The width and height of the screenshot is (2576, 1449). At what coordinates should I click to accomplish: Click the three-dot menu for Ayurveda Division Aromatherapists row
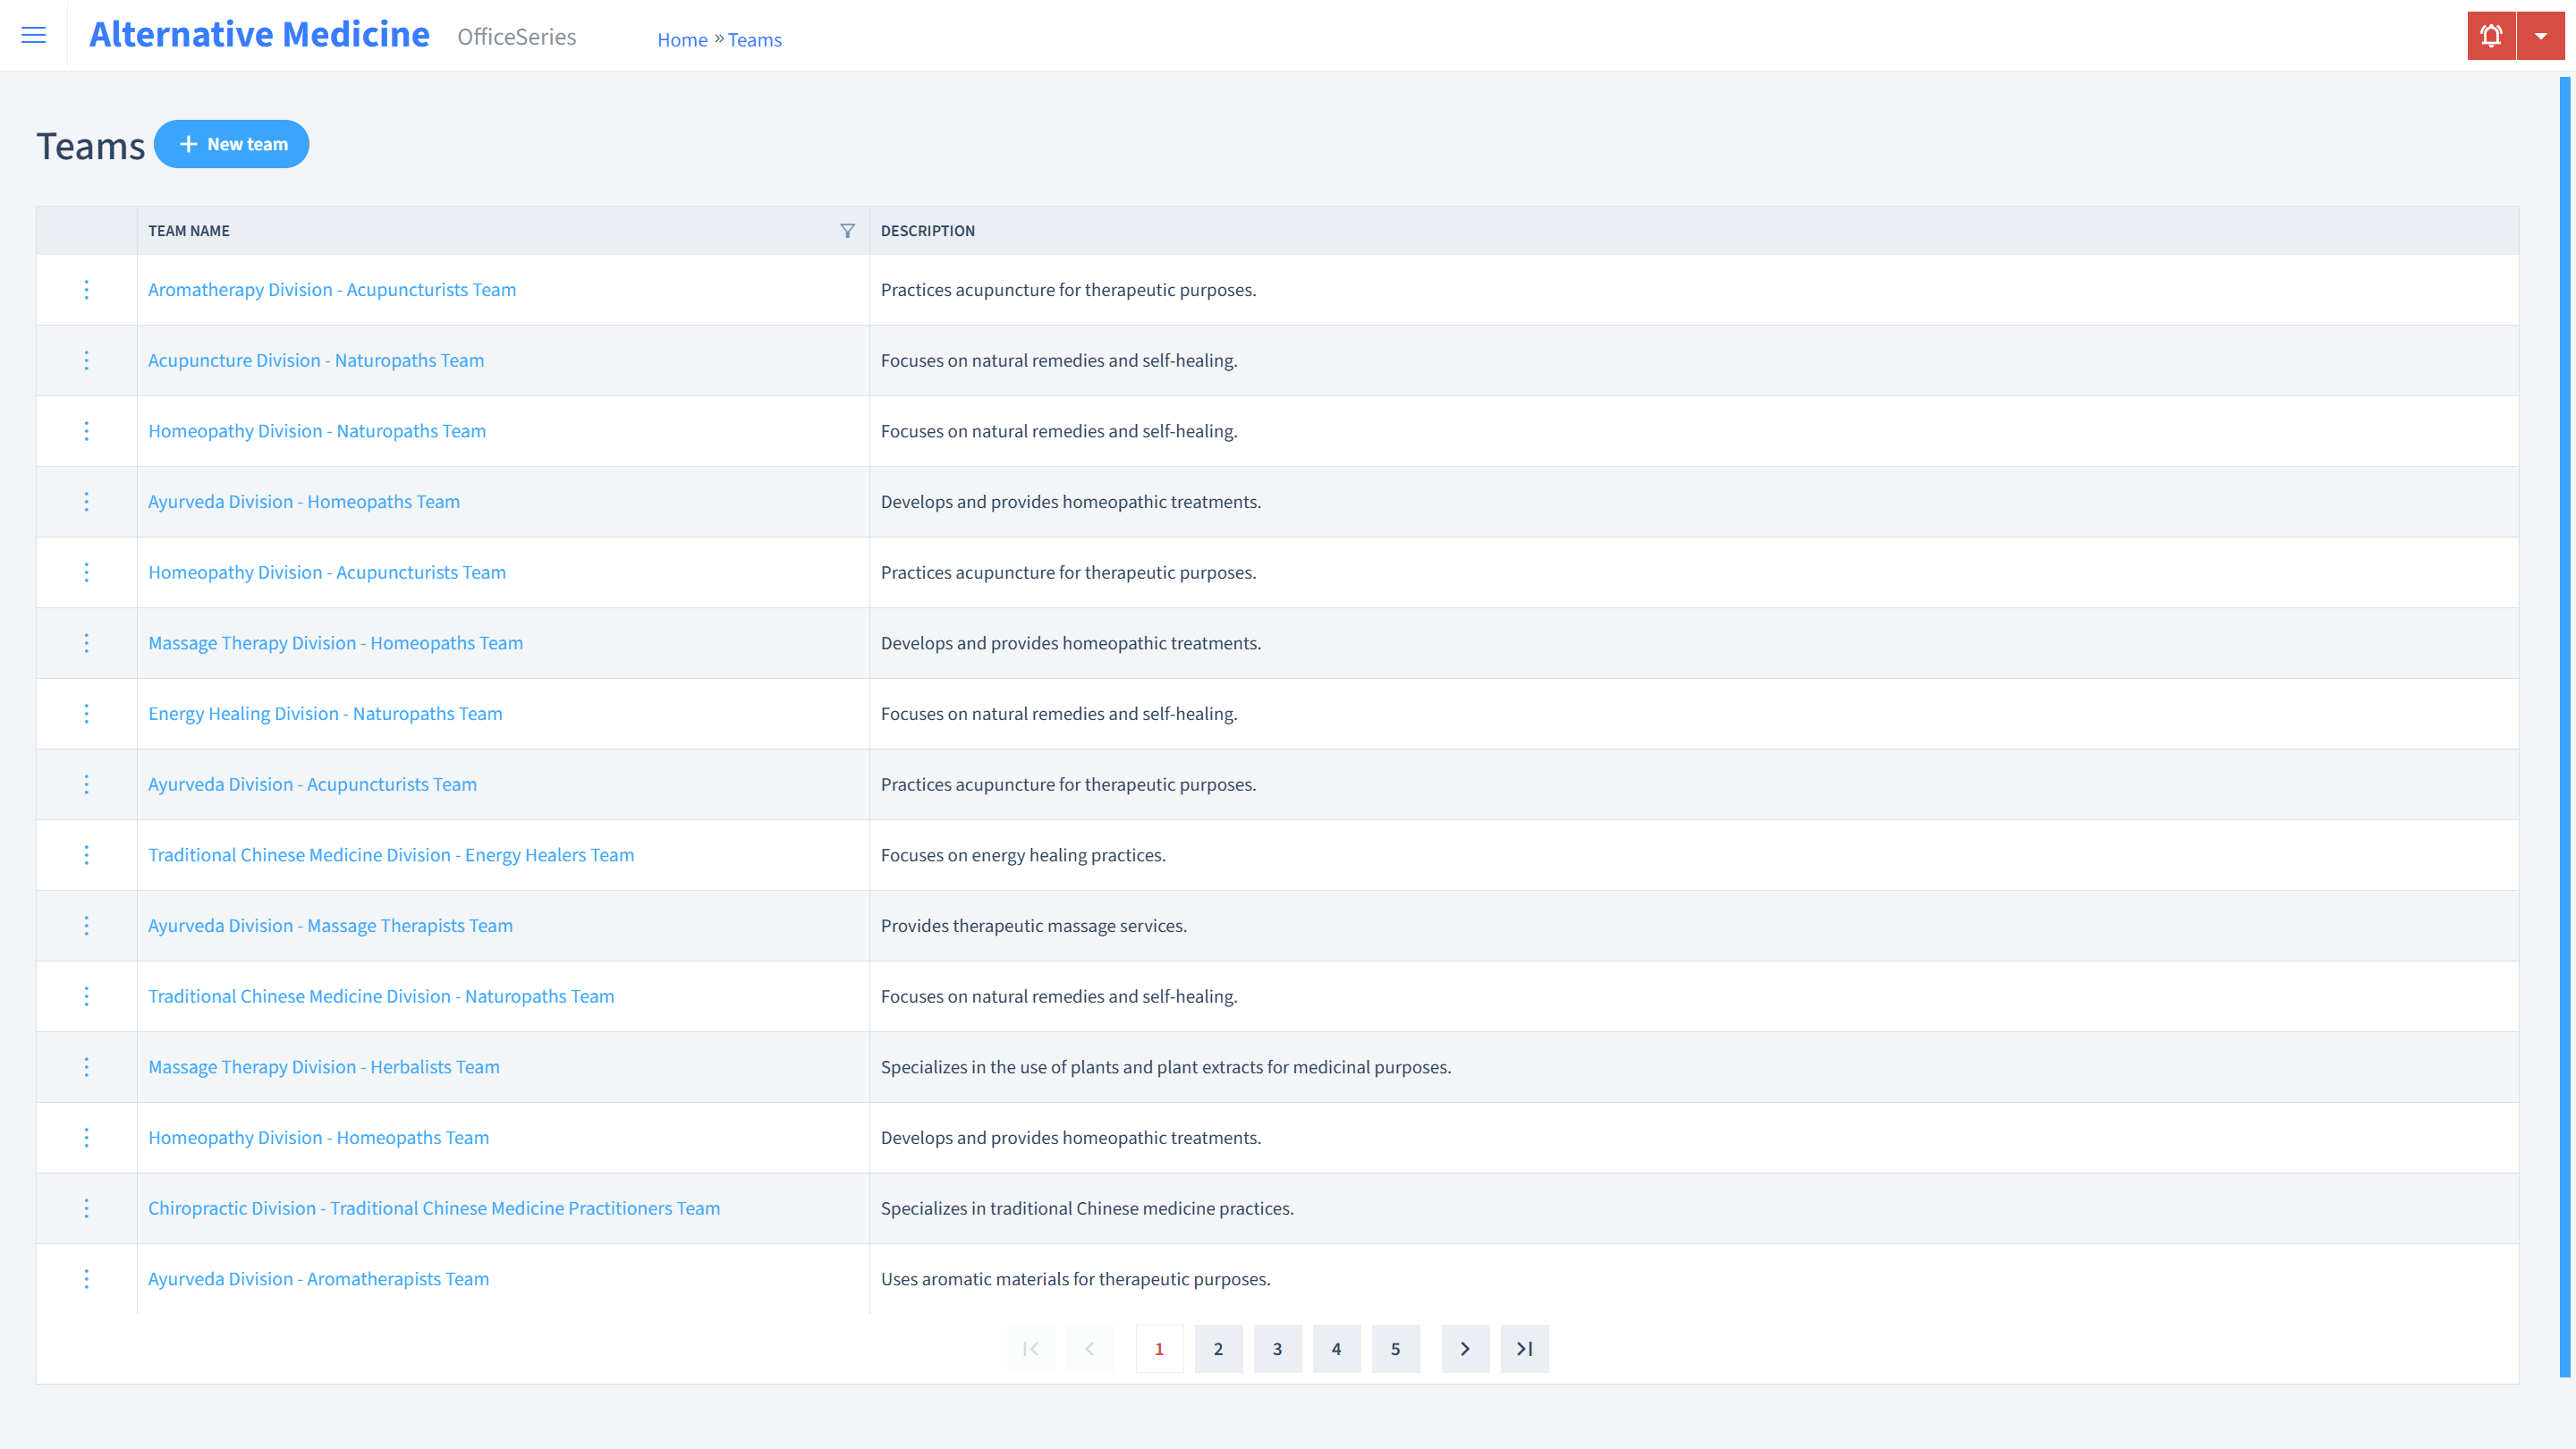85,1277
